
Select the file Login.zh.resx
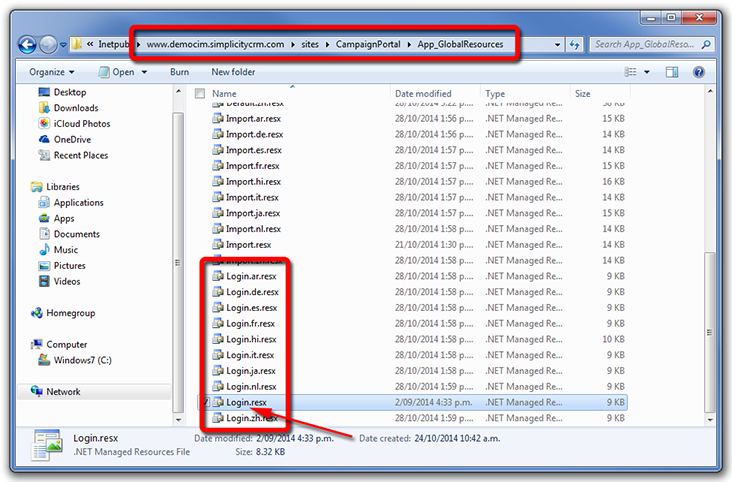[x=252, y=418]
